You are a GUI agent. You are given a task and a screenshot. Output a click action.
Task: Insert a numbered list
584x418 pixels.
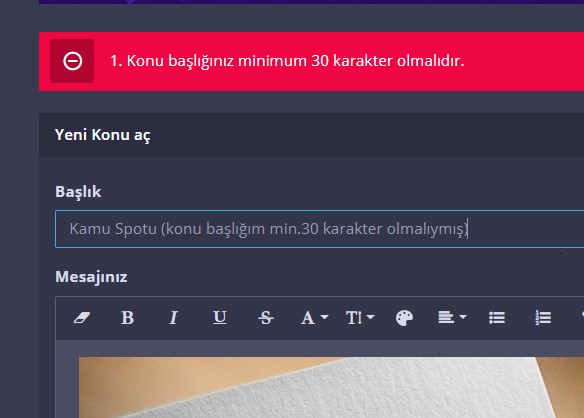pos(543,318)
